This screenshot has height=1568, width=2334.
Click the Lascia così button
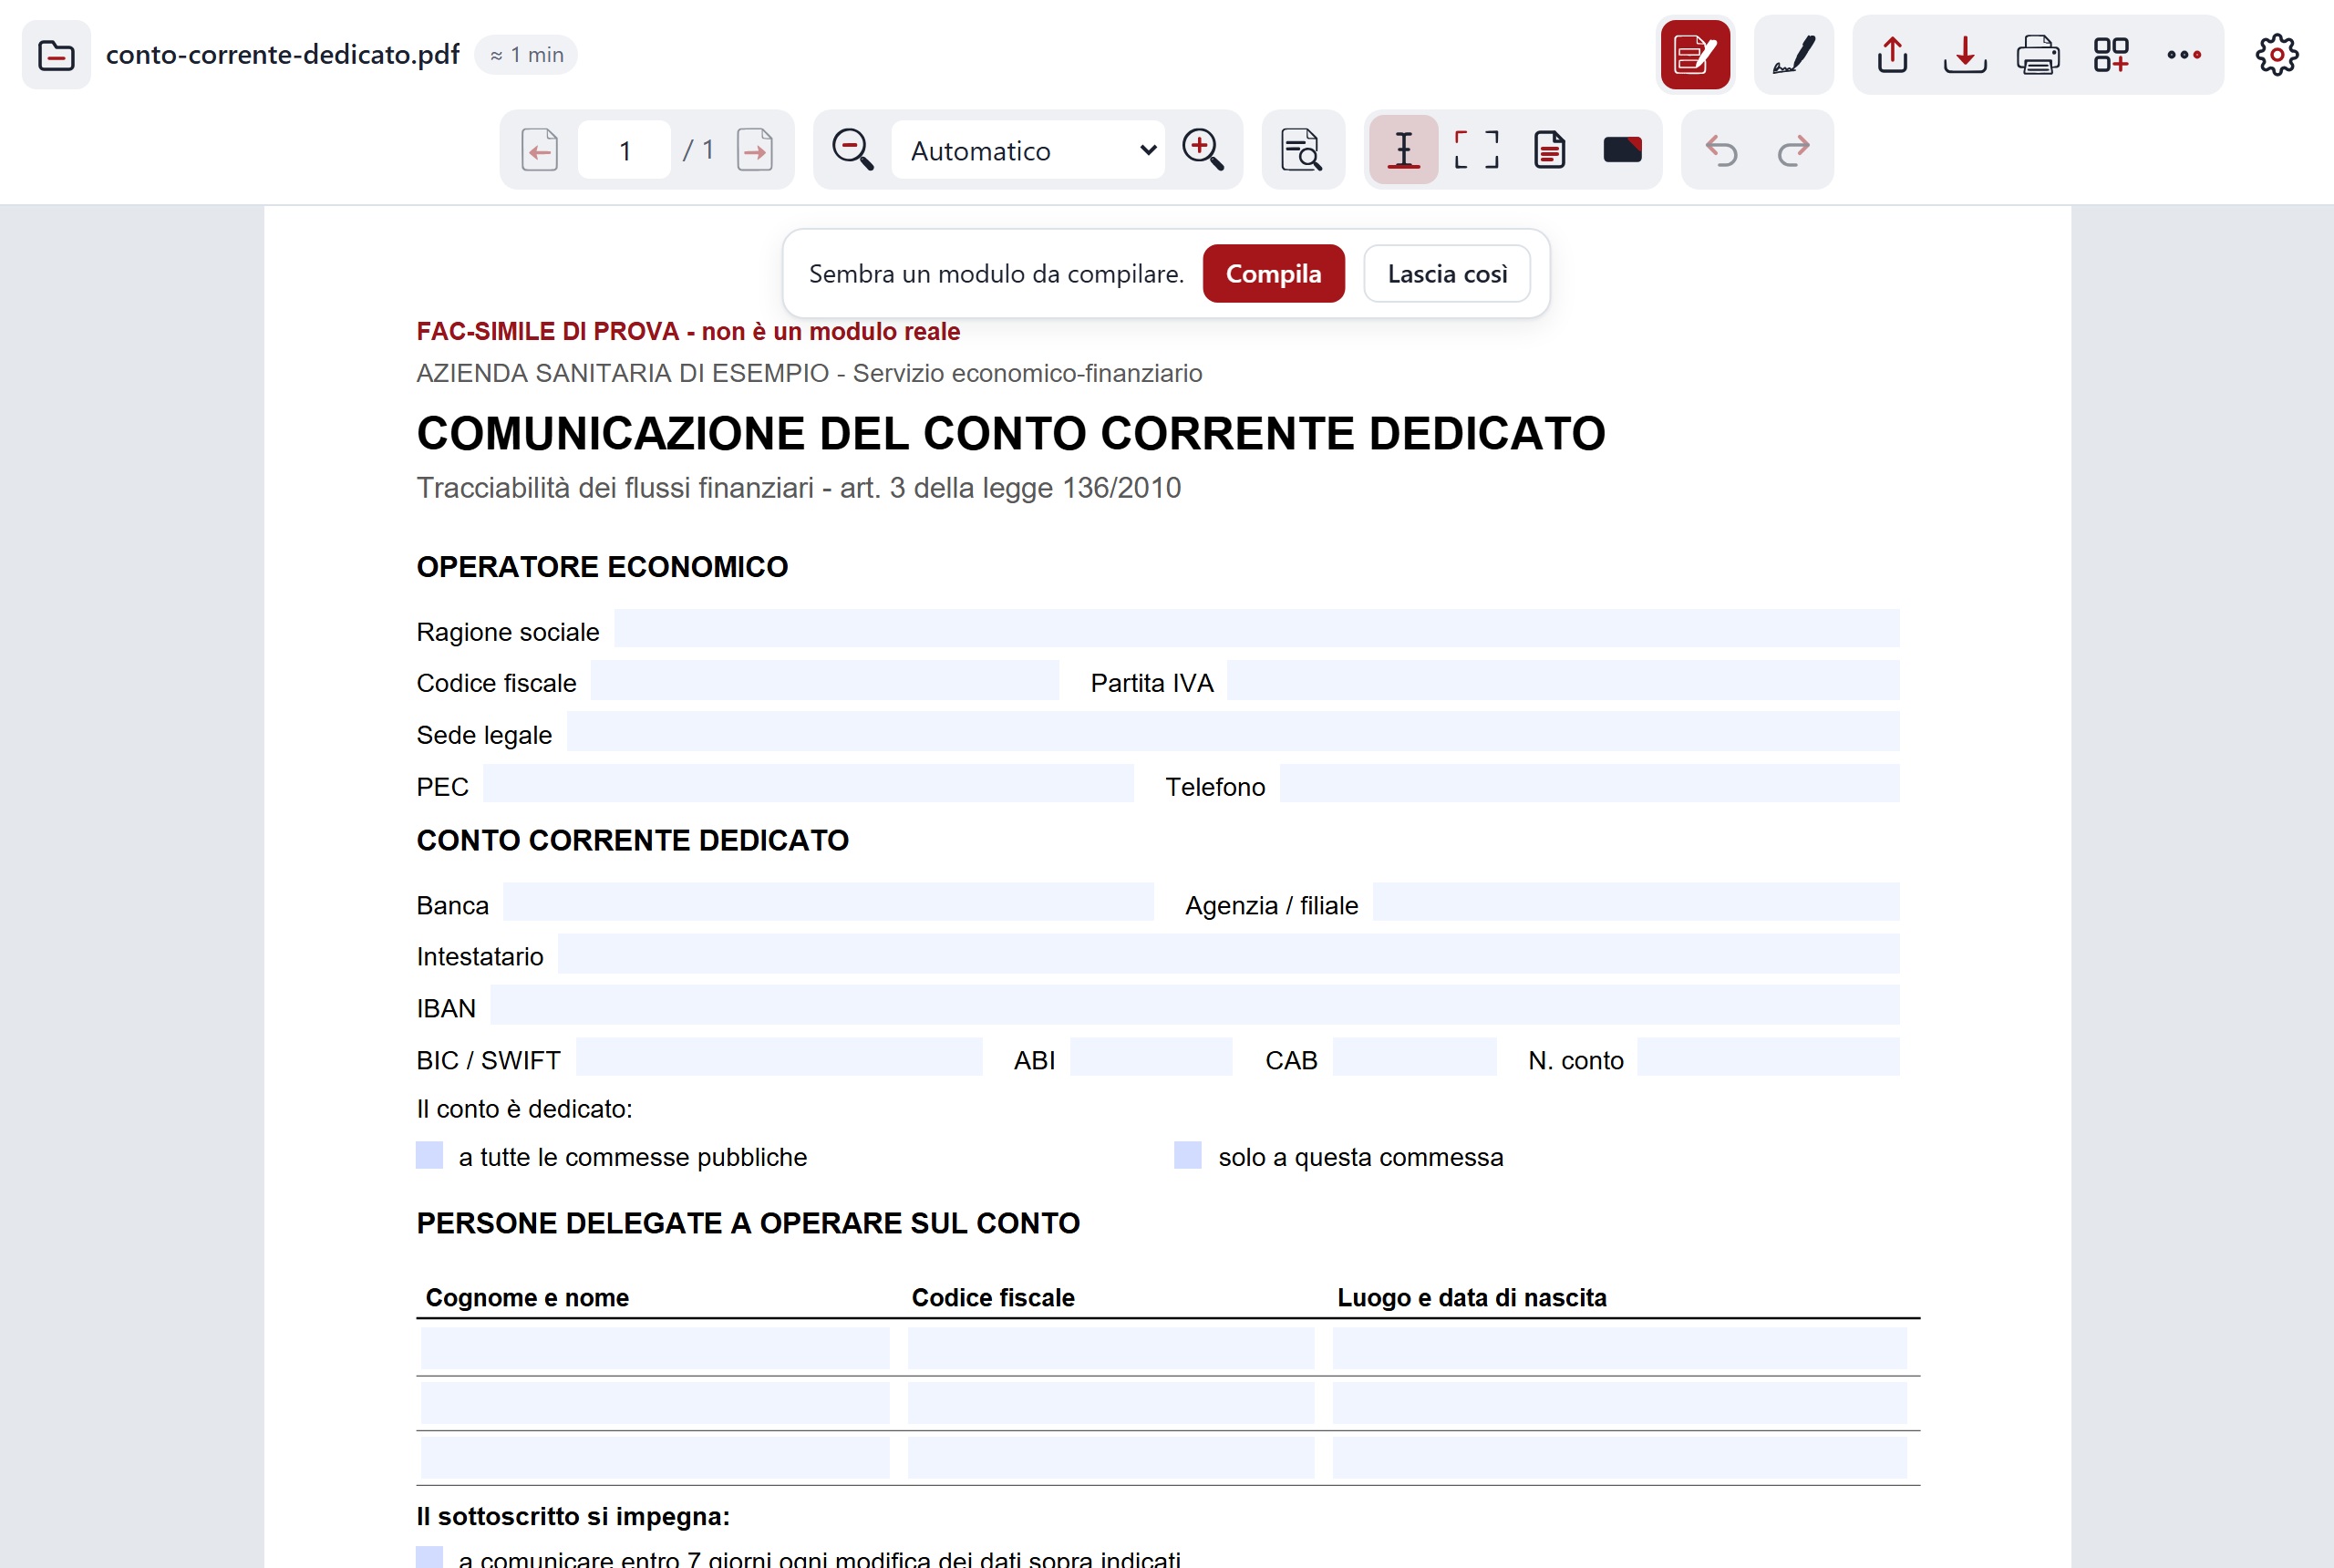click(x=1447, y=274)
